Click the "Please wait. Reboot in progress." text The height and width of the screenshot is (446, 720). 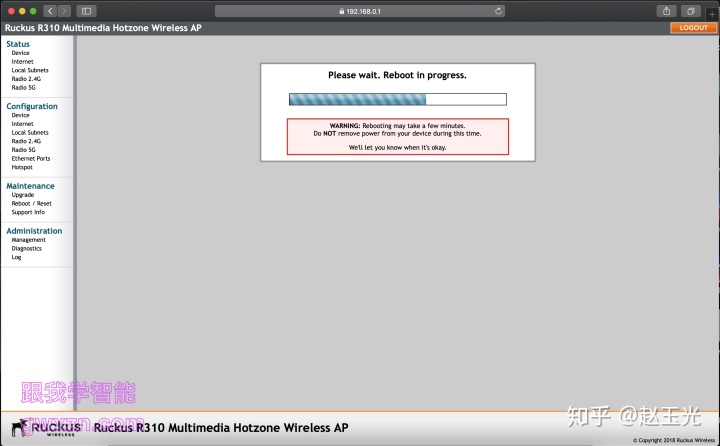[397, 75]
